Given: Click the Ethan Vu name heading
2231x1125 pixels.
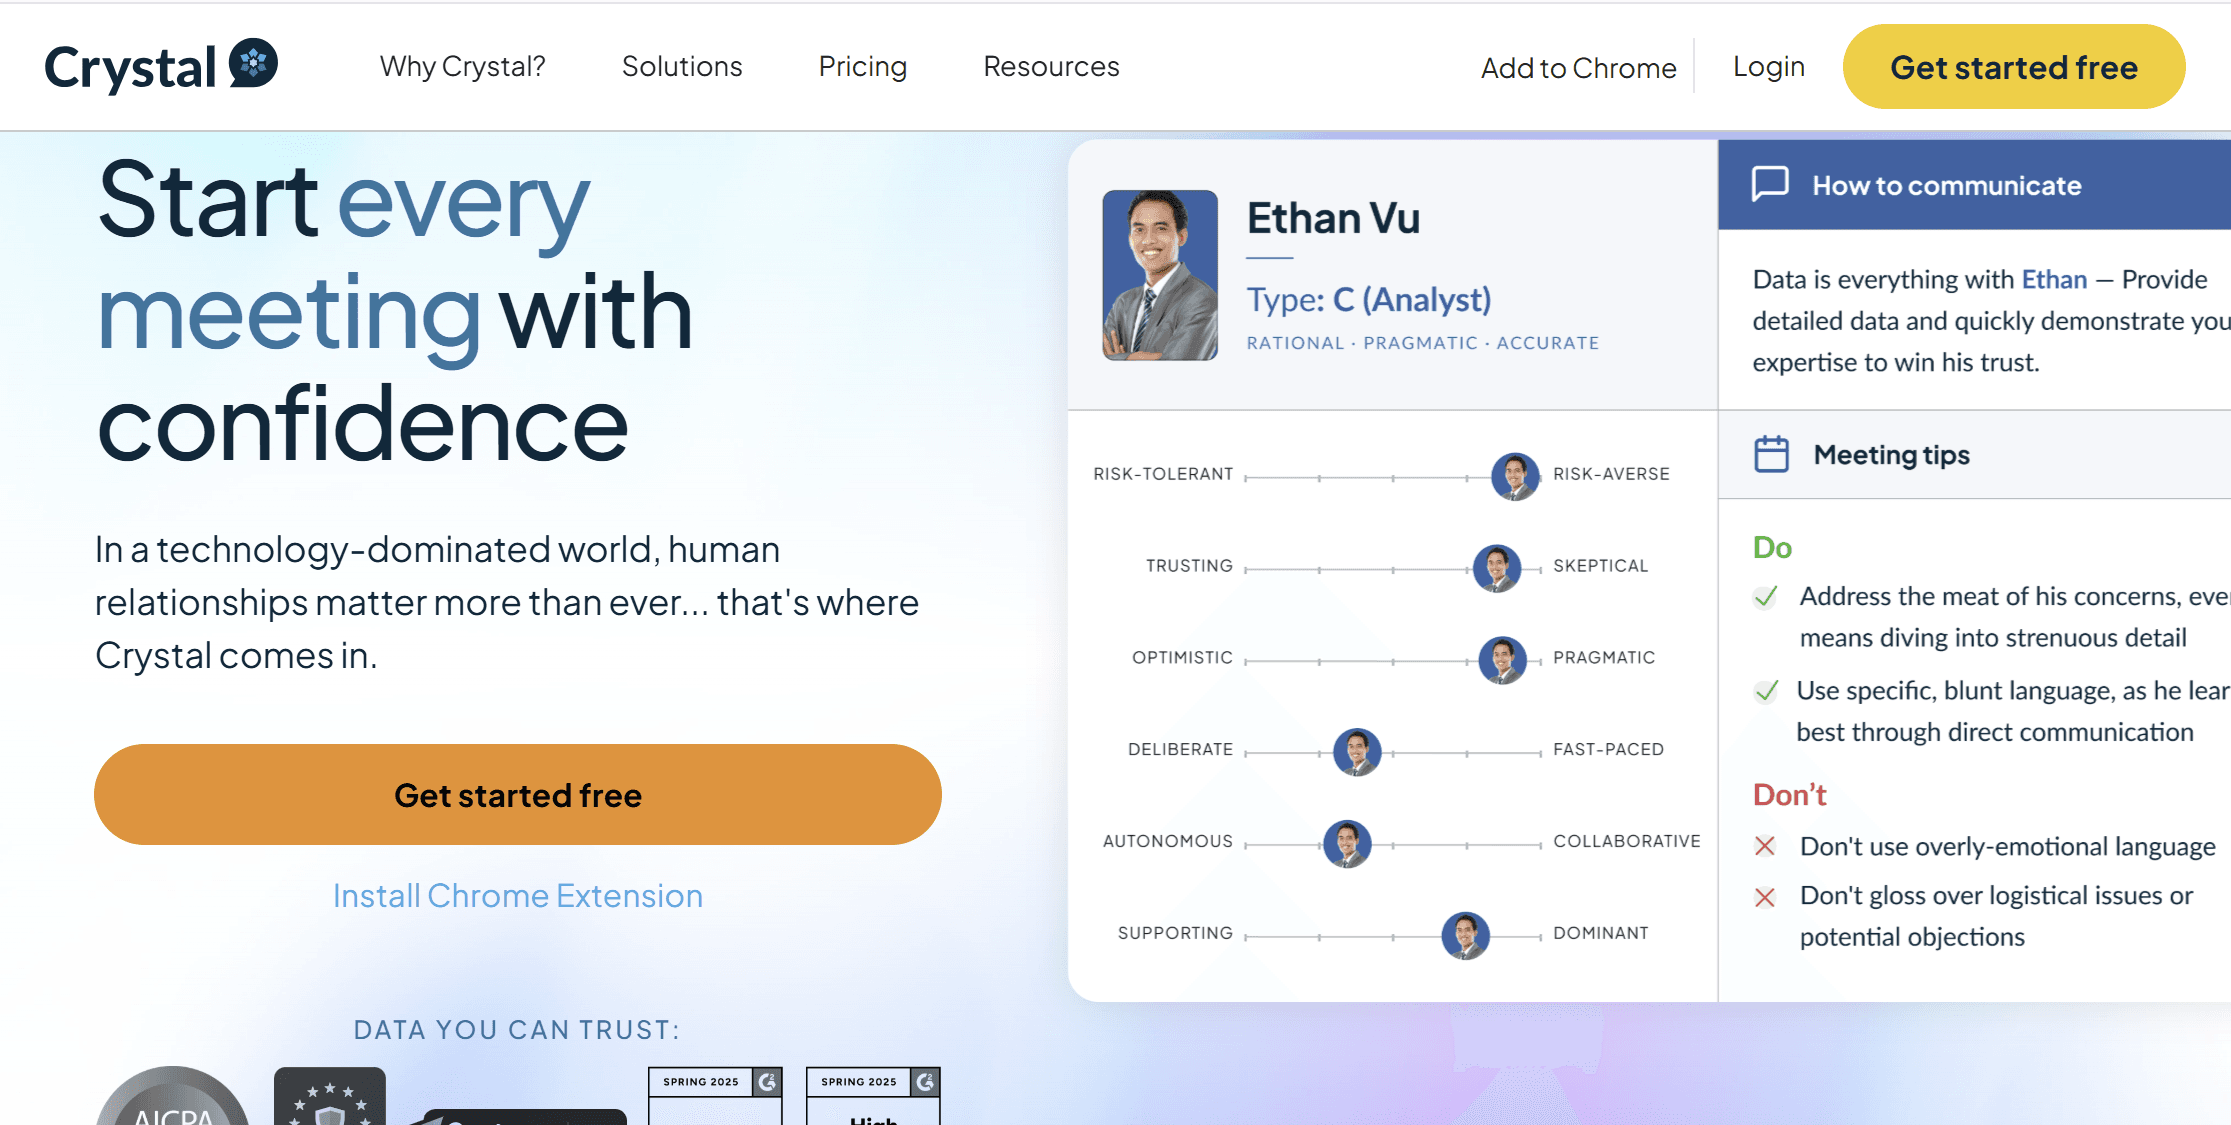Looking at the screenshot, I should 1333,218.
